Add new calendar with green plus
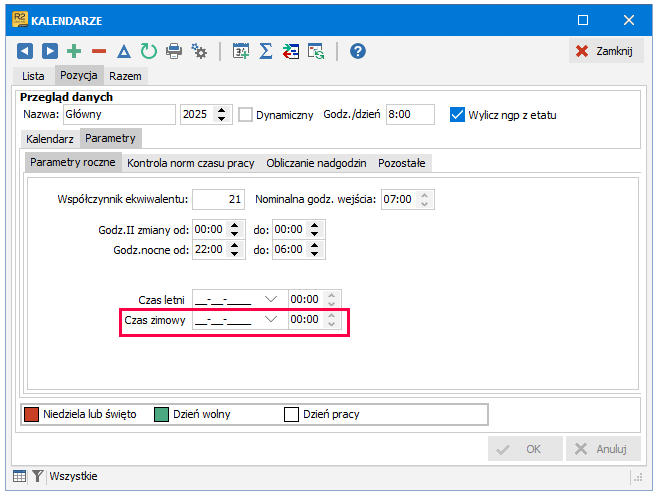The image size is (663, 499). pyautogui.click(x=74, y=51)
